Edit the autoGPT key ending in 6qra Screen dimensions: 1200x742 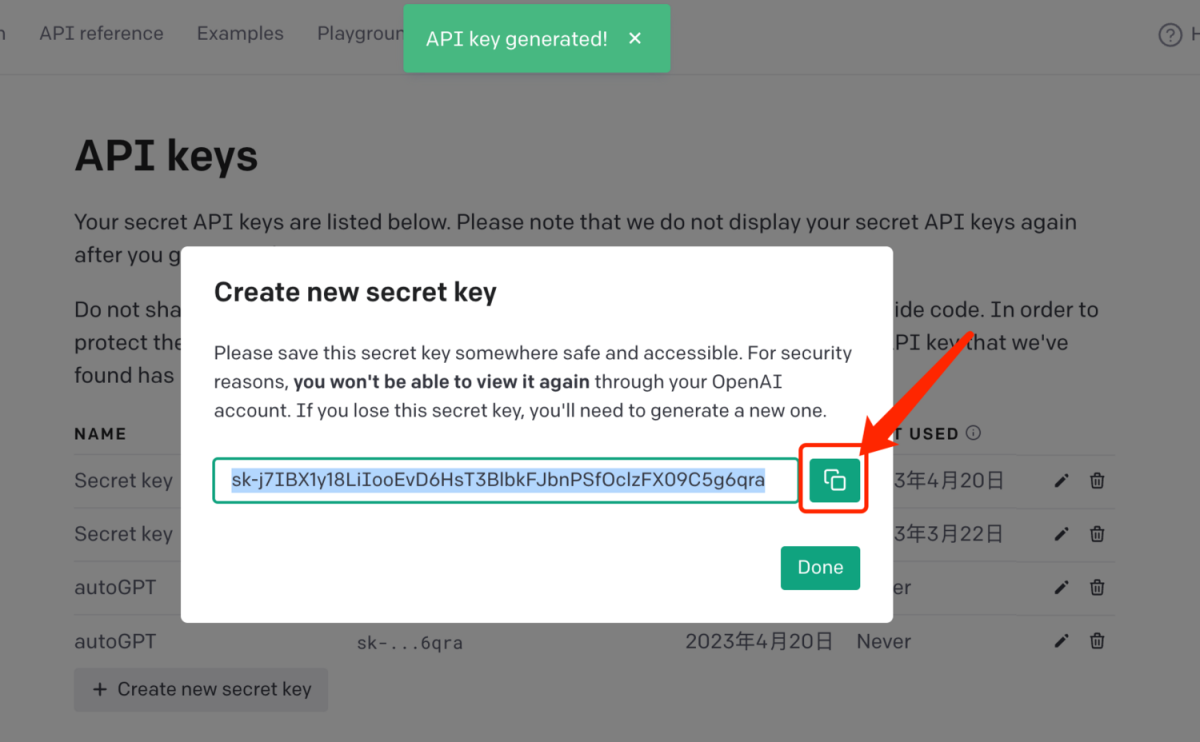[x=1061, y=641]
